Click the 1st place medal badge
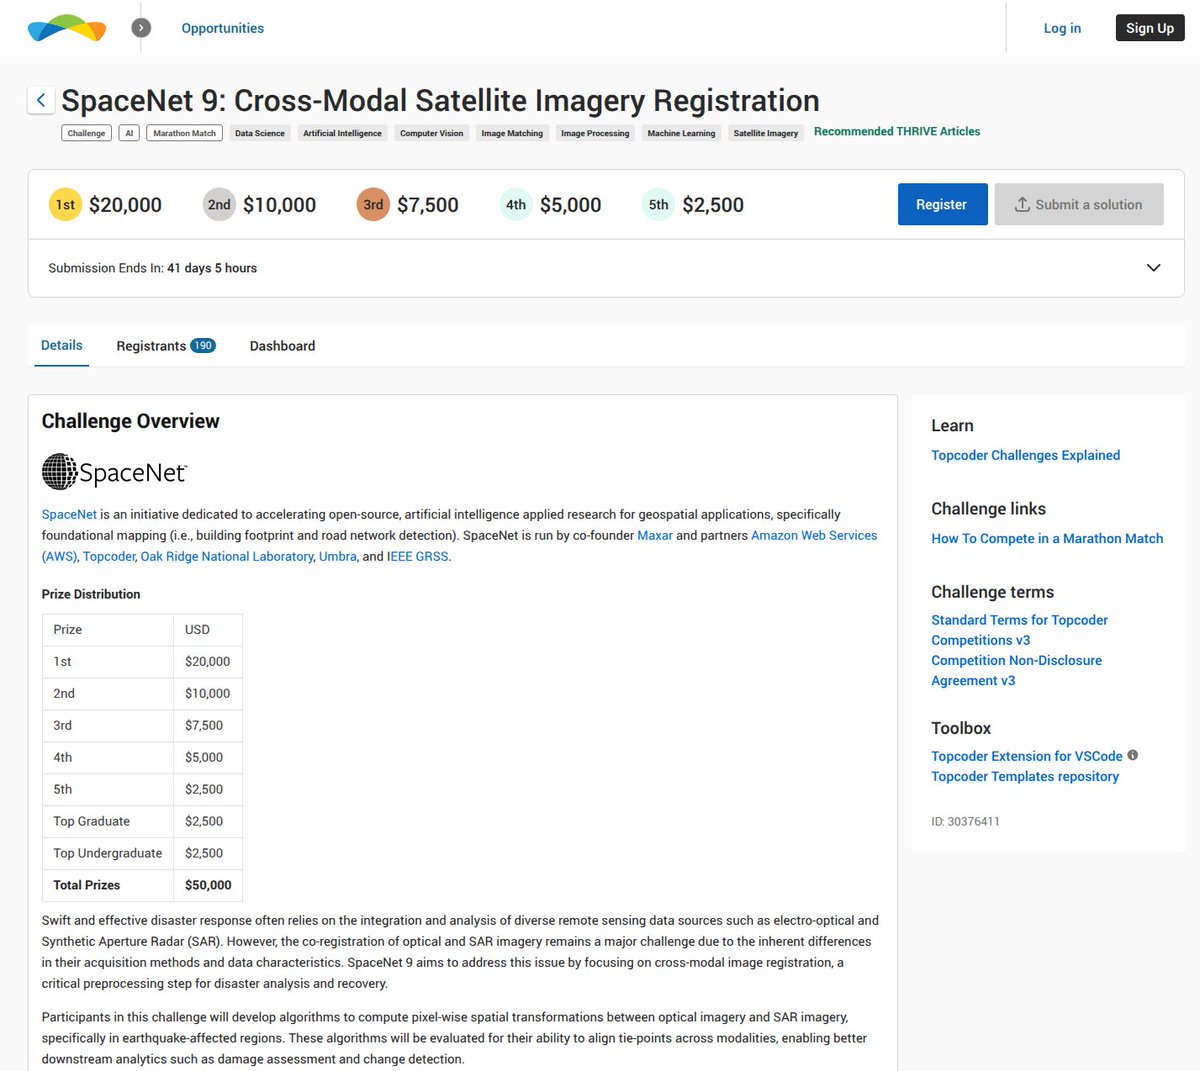This screenshot has width=1200, height=1071. (65, 205)
